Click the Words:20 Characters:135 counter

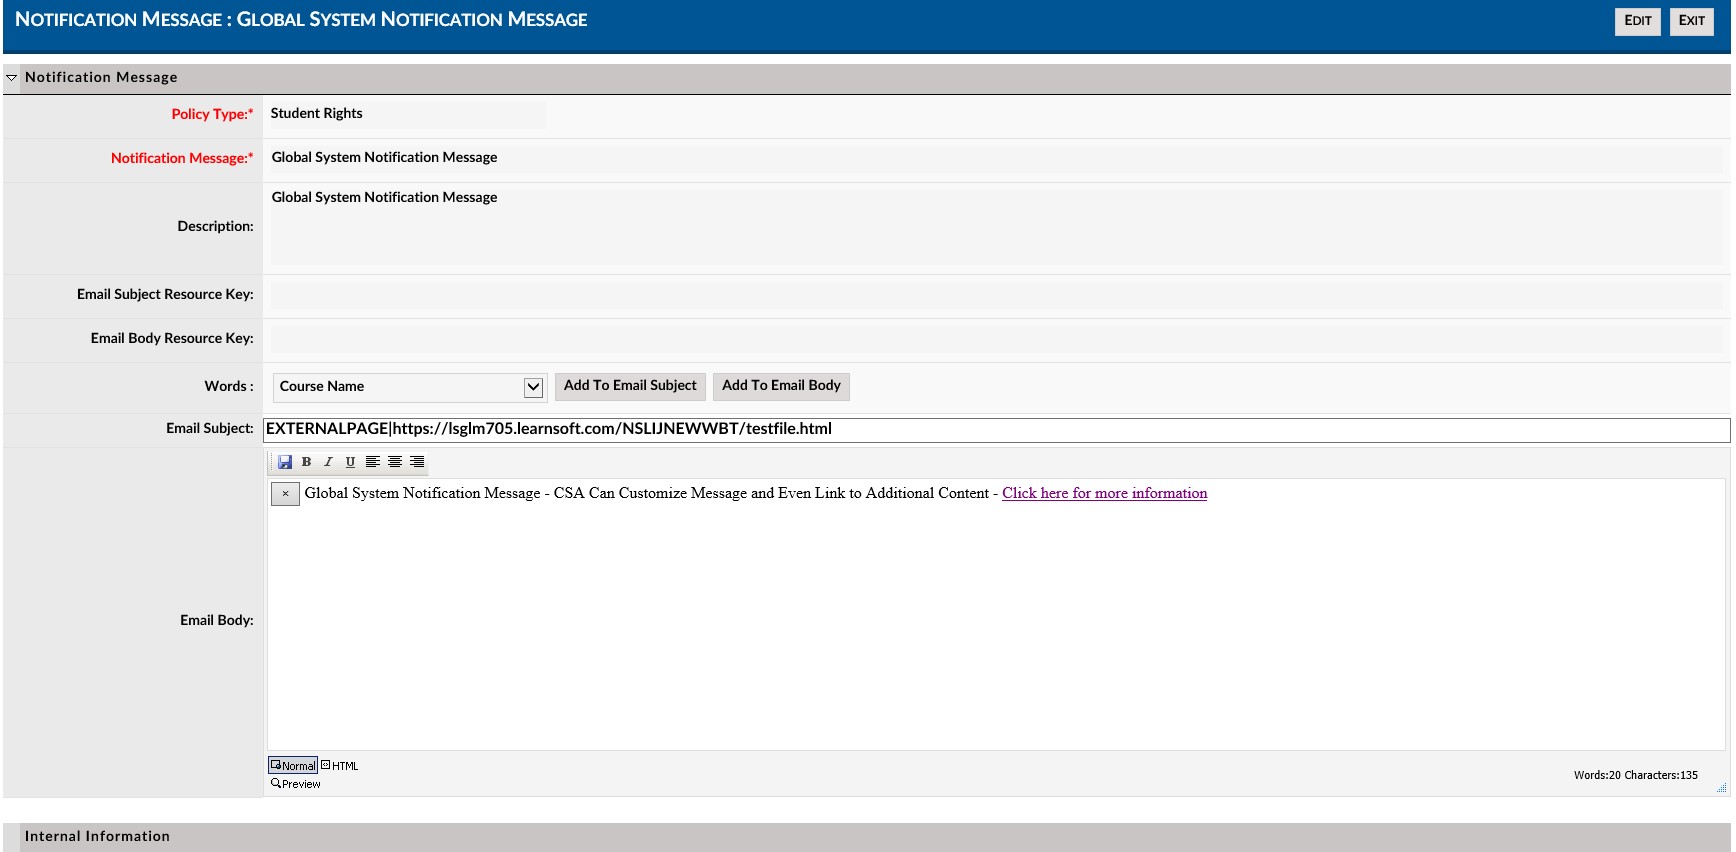1636,775
